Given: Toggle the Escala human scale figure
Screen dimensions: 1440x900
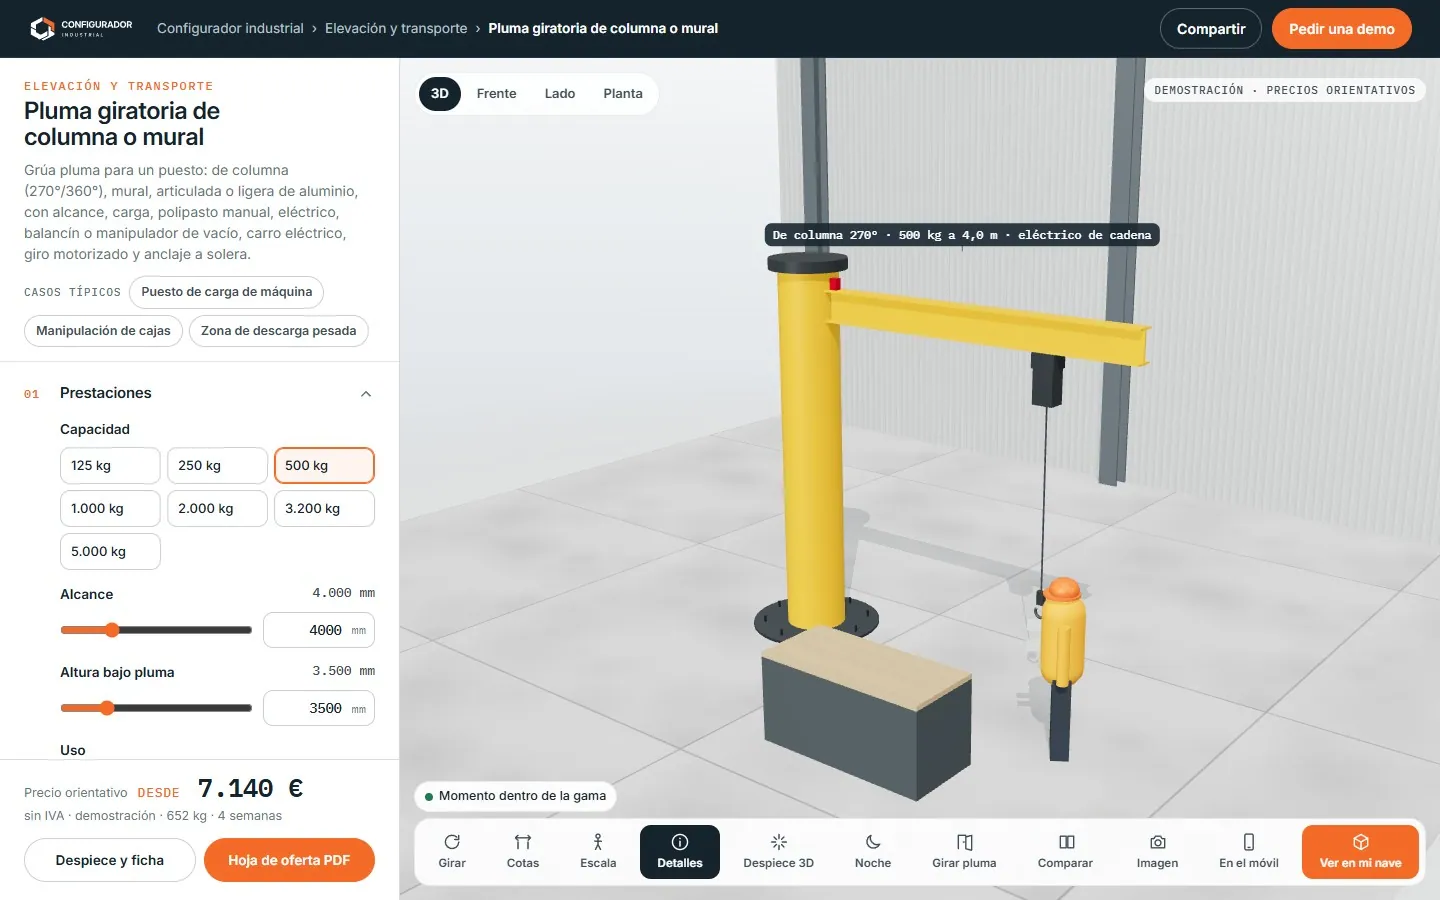Looking at the screenshot, I should 598,852.
